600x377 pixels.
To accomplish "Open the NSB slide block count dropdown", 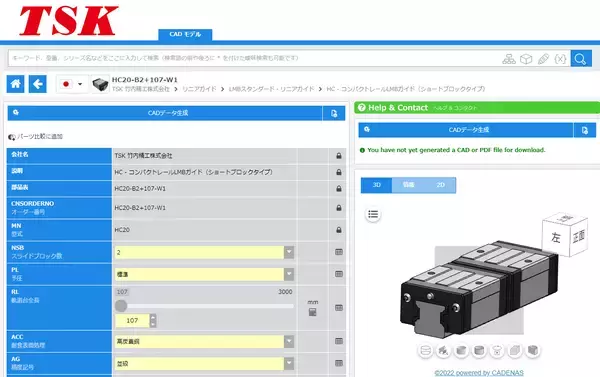I will click(204, 252).
